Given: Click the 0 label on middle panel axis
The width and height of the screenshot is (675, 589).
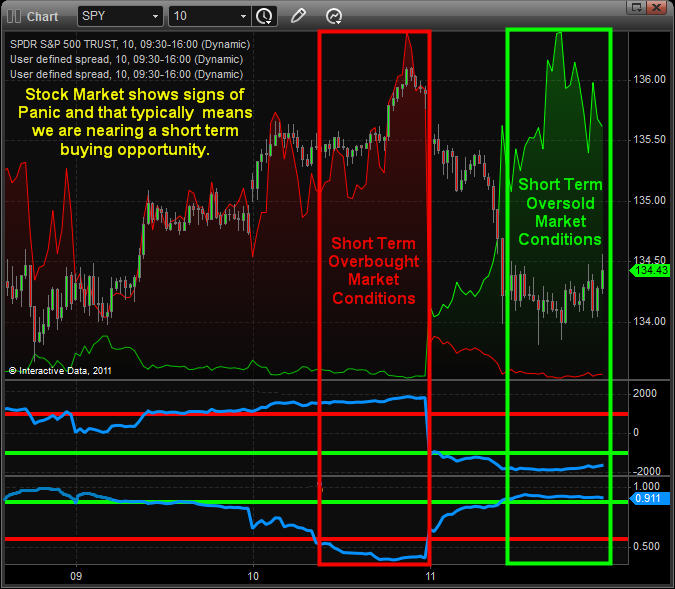Looking at the screenshot, I should (x=636, y=433).
